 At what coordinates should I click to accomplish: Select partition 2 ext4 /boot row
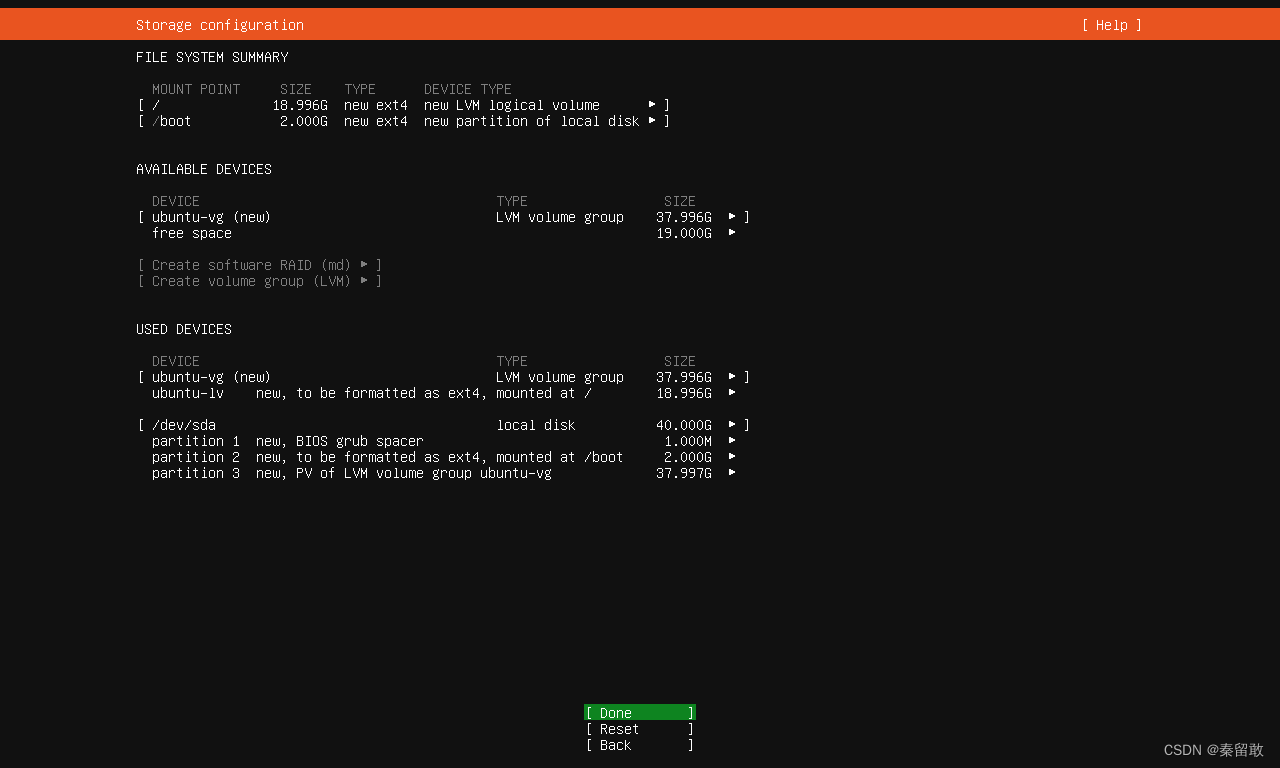(444, 457)
